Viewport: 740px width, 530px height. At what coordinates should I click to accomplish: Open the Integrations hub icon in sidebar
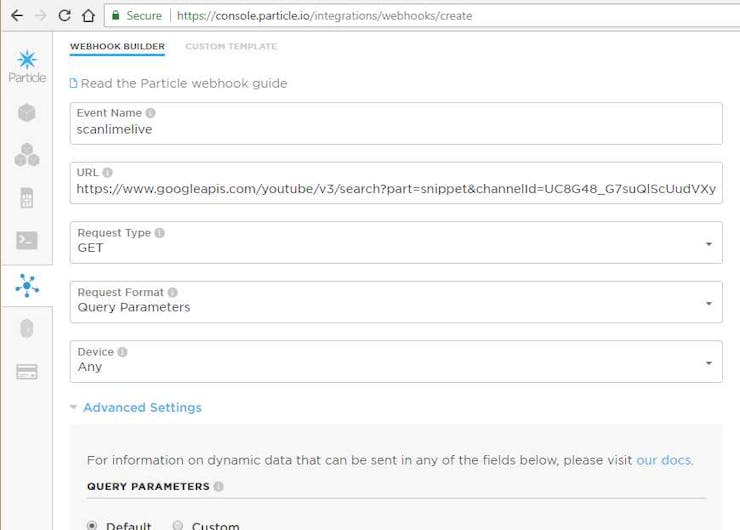coord(27,286)
